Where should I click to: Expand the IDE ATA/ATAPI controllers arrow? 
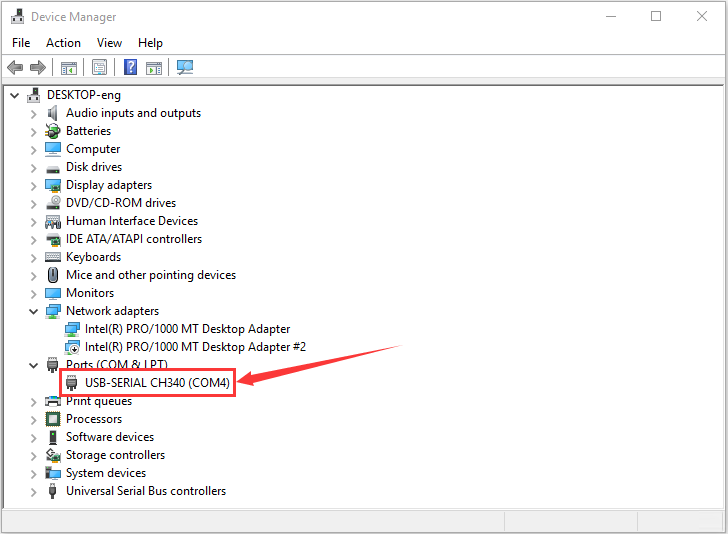pos(33,240)
